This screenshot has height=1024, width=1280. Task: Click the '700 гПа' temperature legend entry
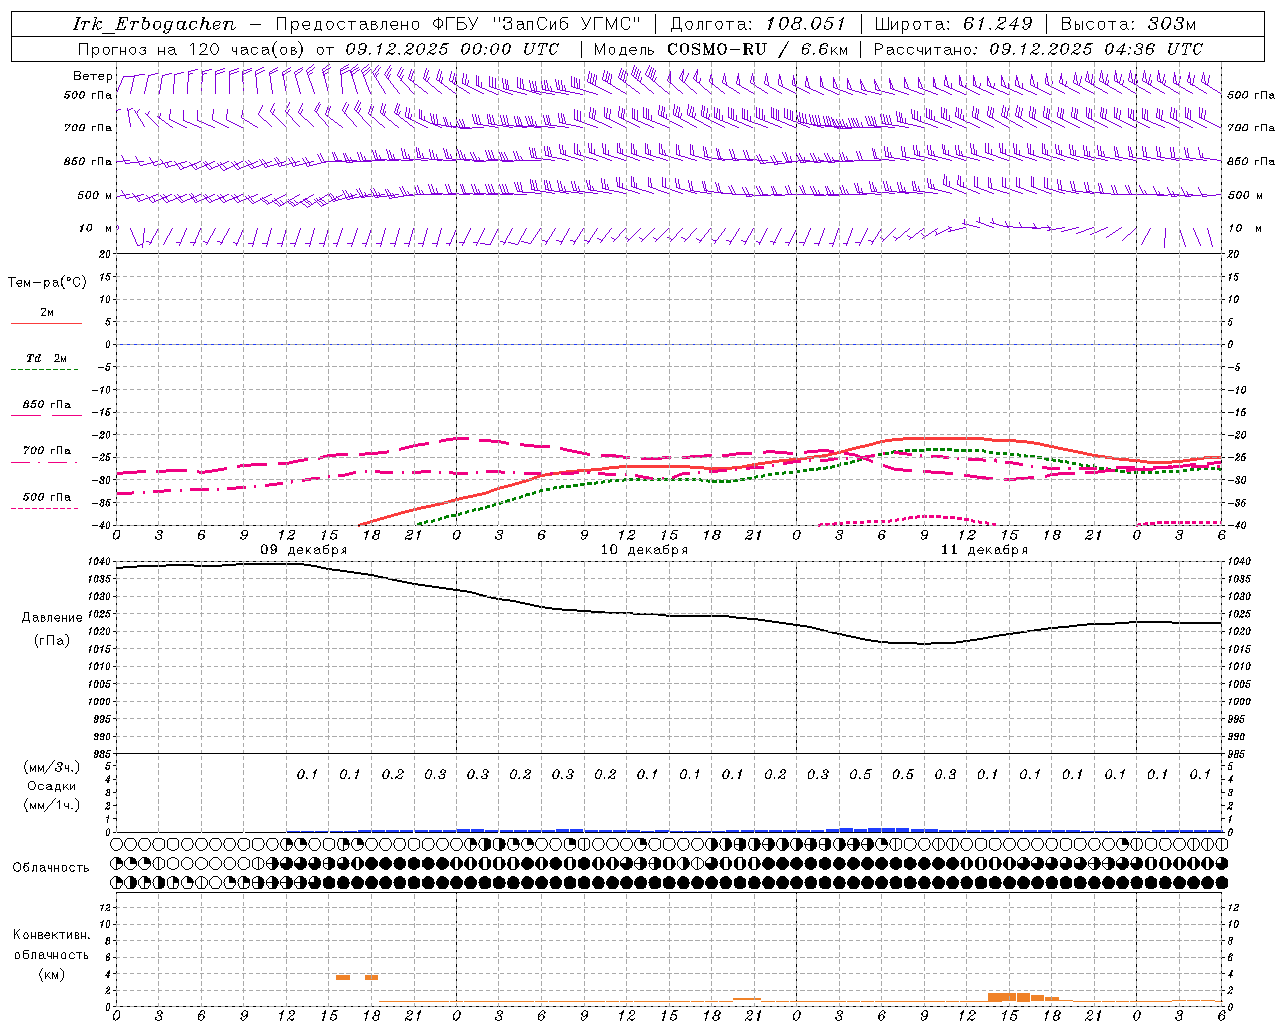[x=47, y=451]
